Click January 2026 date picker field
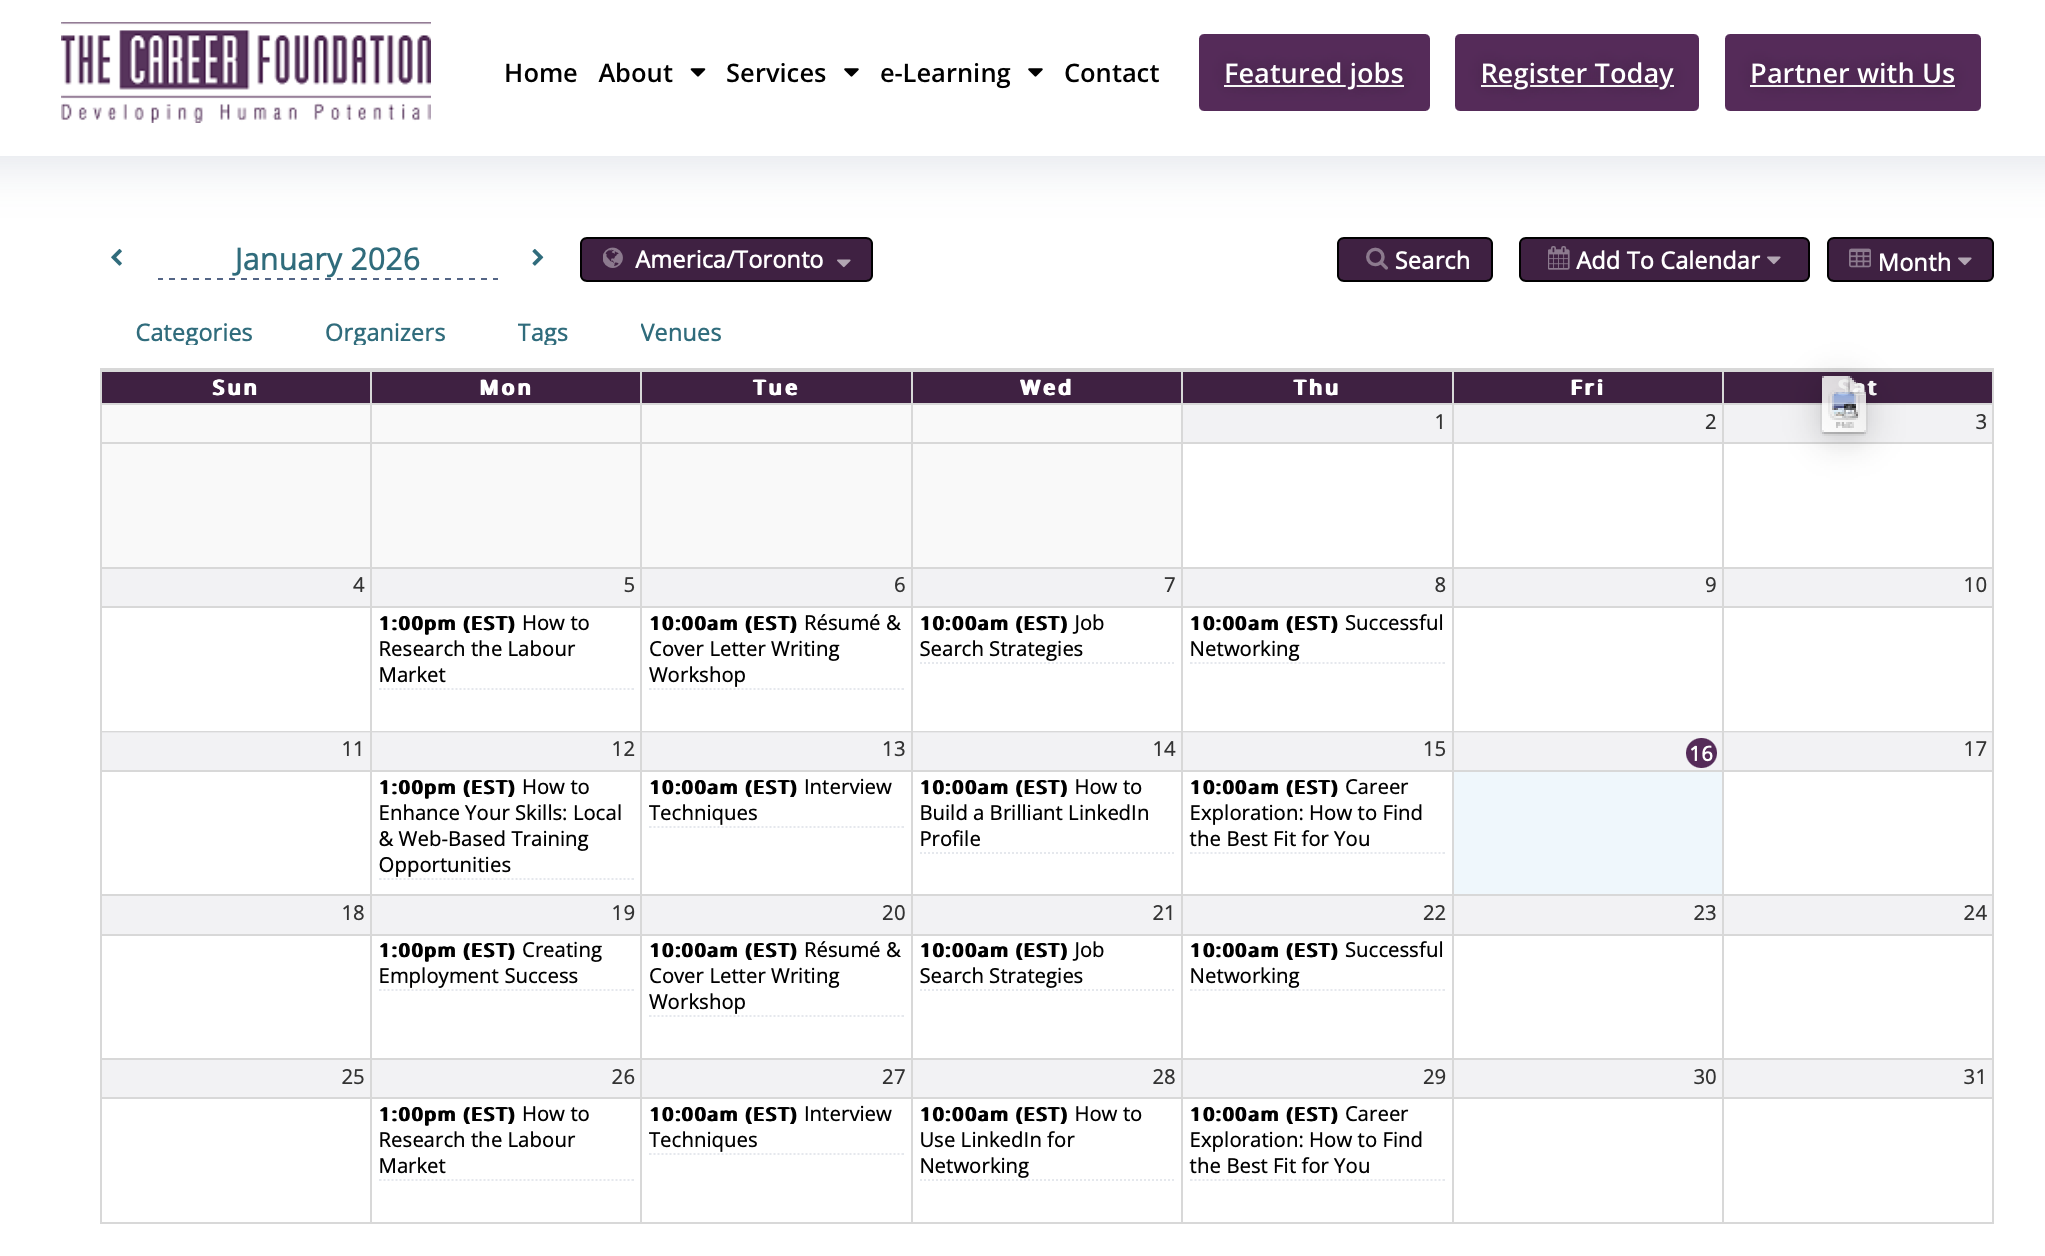 [x=327, y=259]
